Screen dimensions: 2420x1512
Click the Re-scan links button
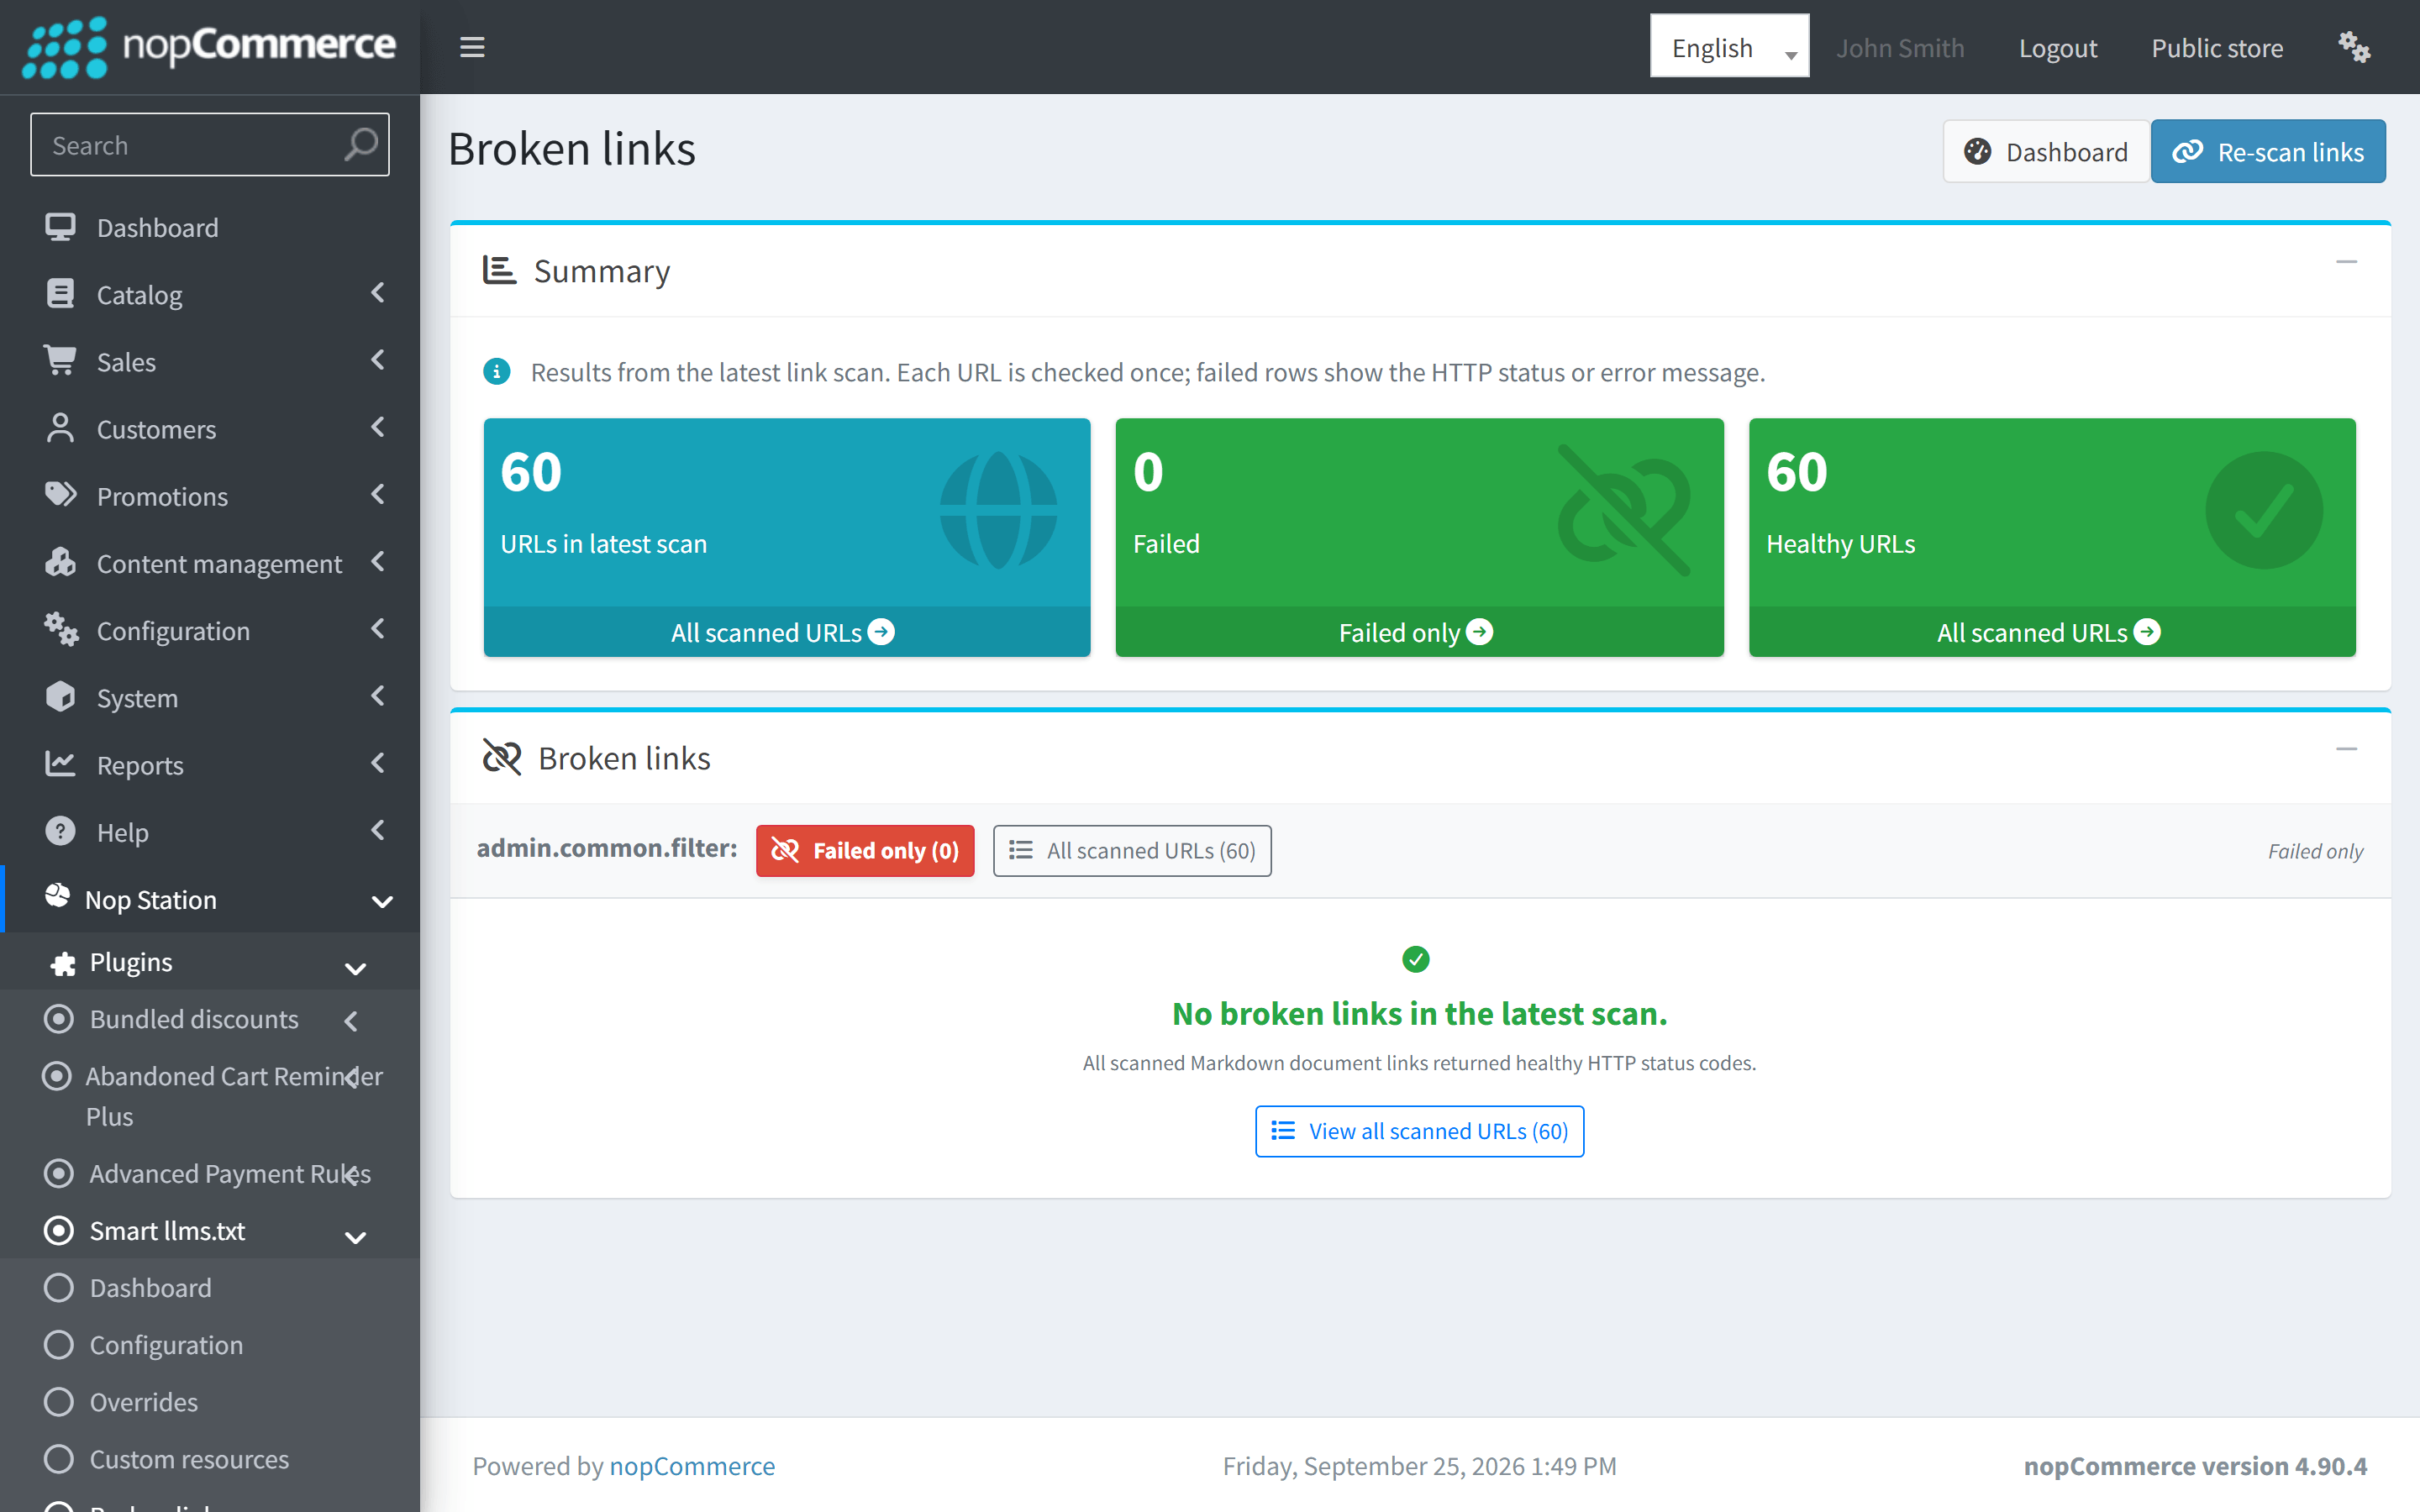point(2268,151)
